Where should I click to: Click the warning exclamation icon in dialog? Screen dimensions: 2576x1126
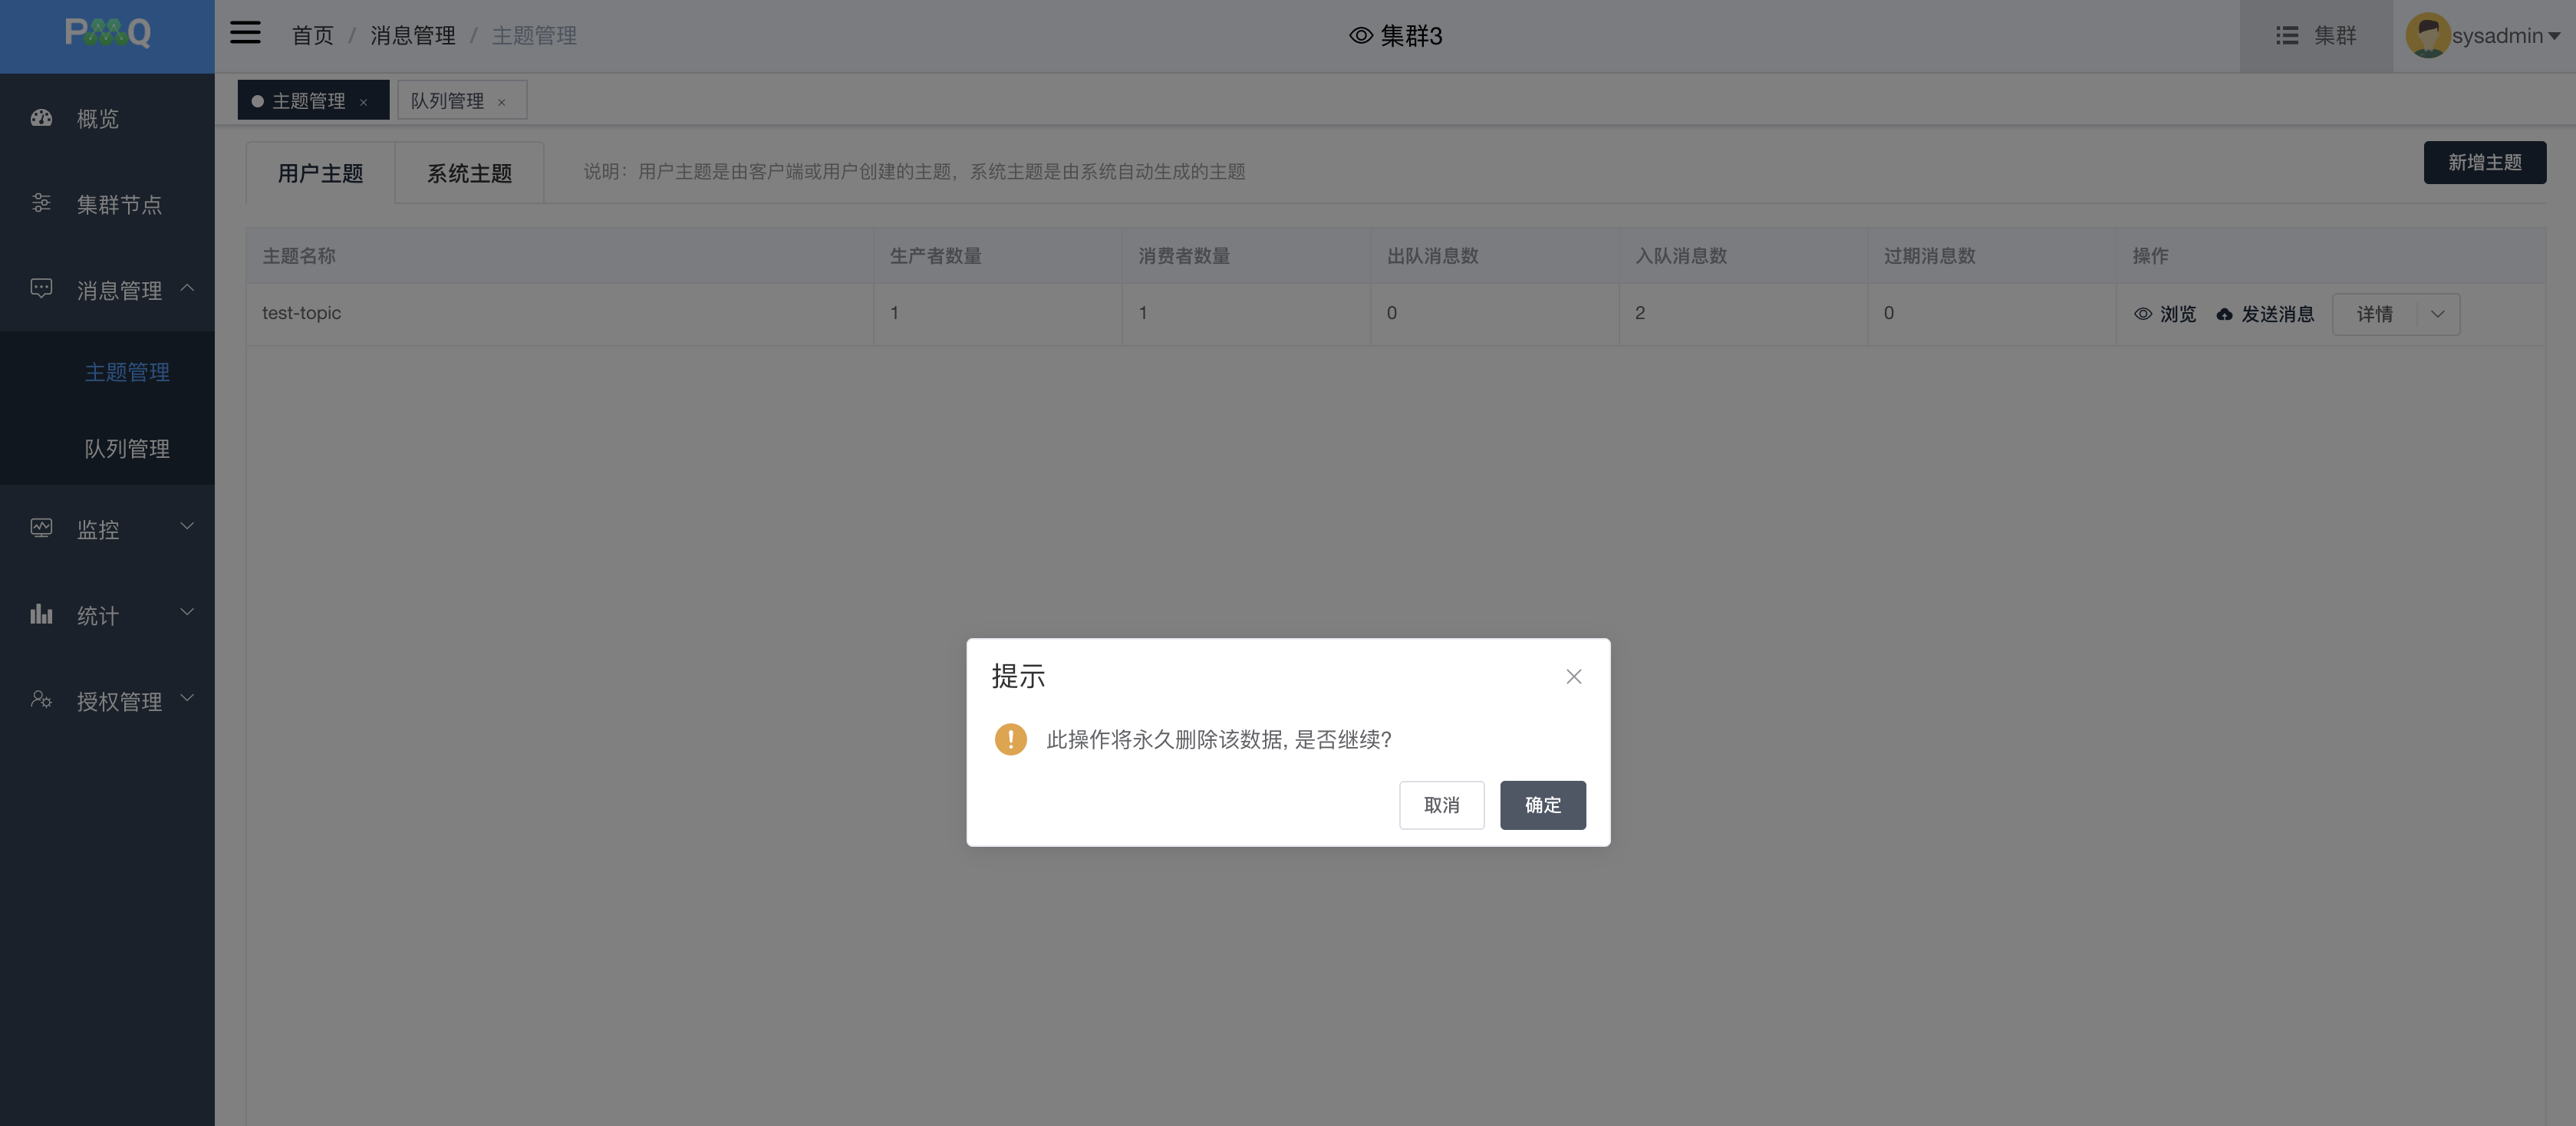[x=1010, y=739]
